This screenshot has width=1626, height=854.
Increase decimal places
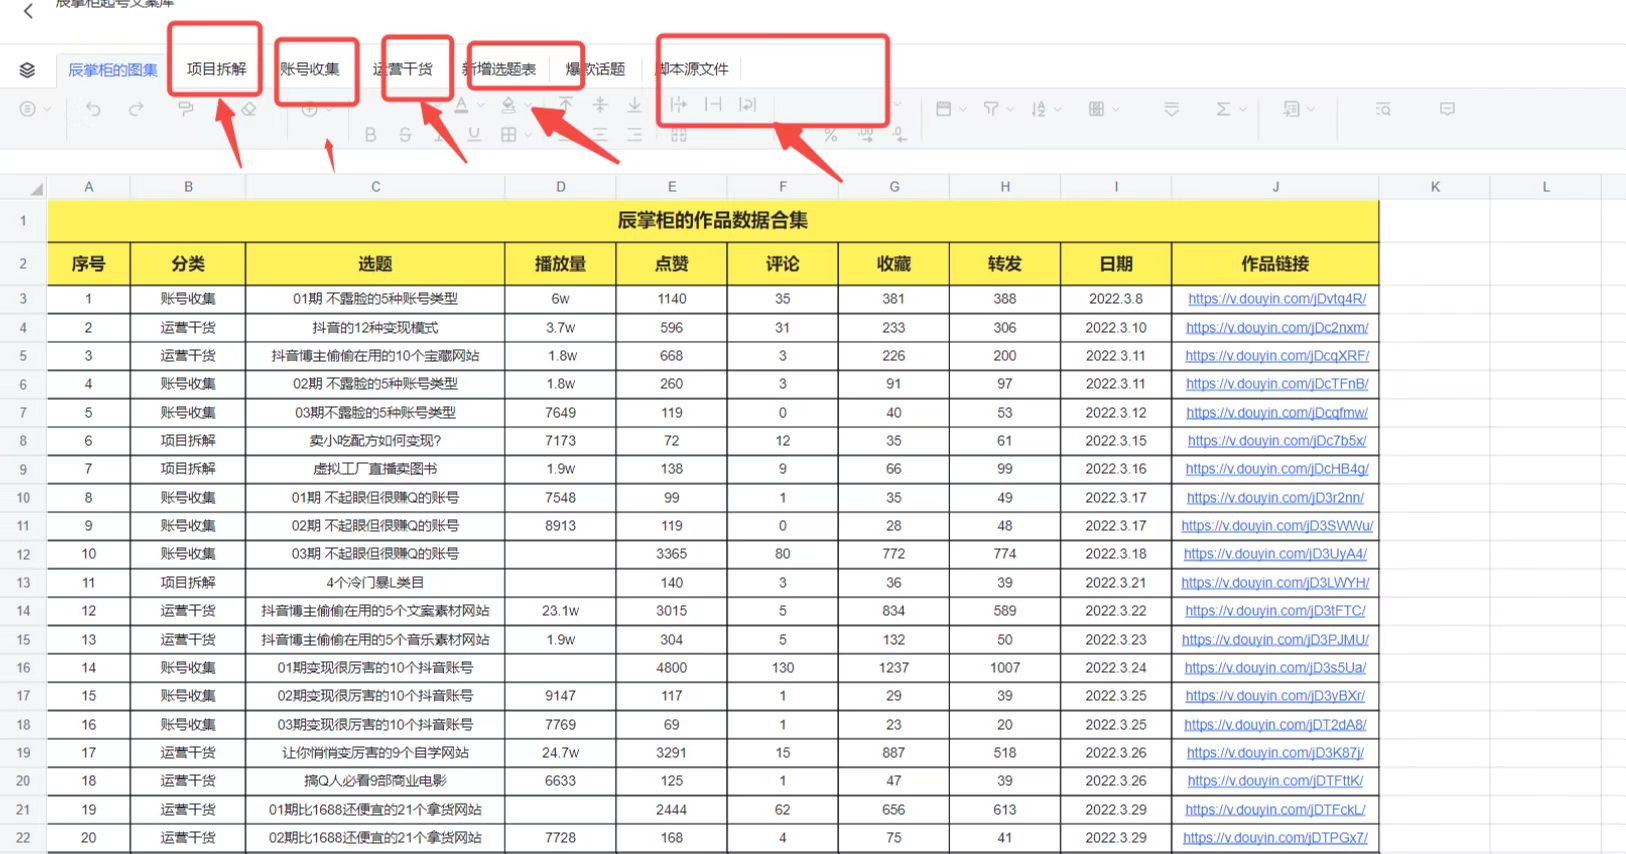pos(866,134)
